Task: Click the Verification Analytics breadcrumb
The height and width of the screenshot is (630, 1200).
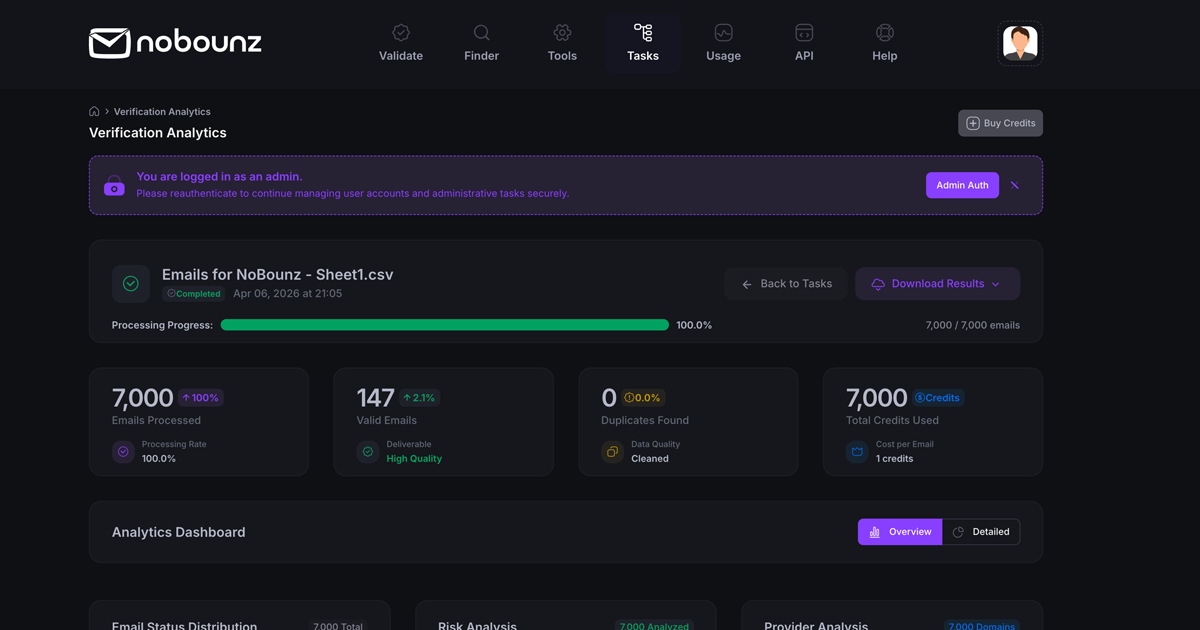Action: 162,112
